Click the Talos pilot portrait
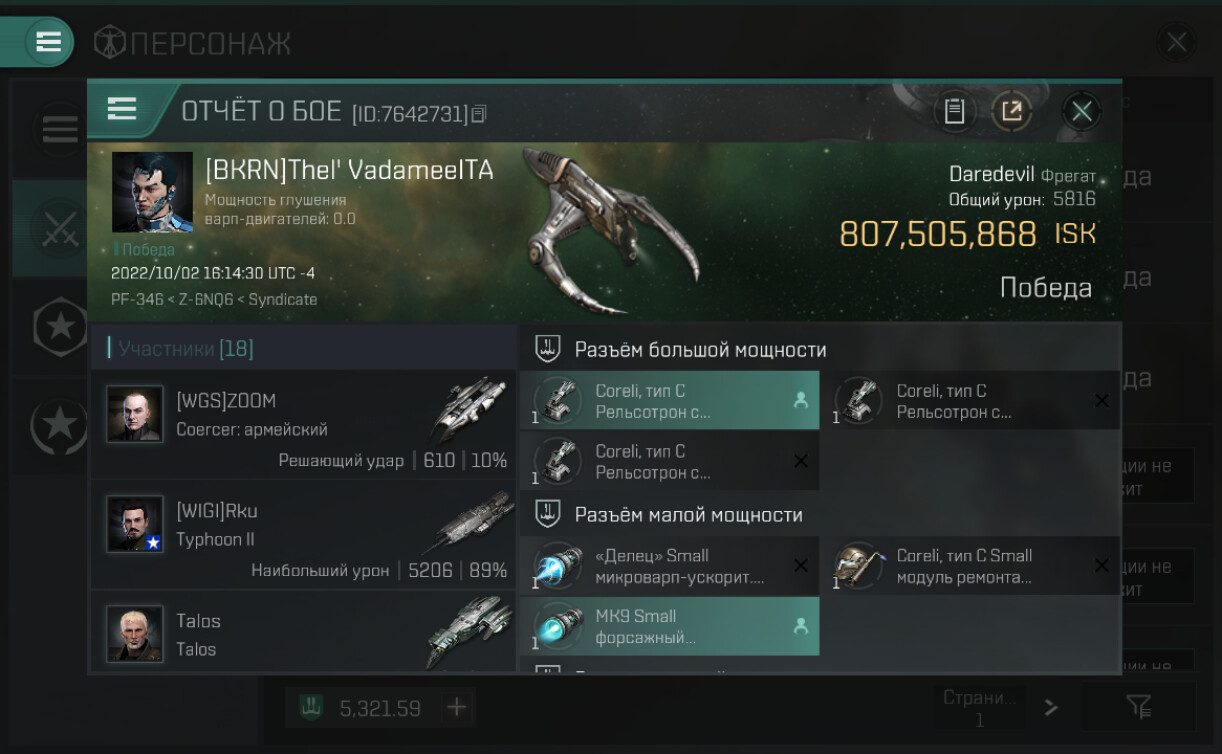This screenshot has height=754, width=1222. (135, 633)
